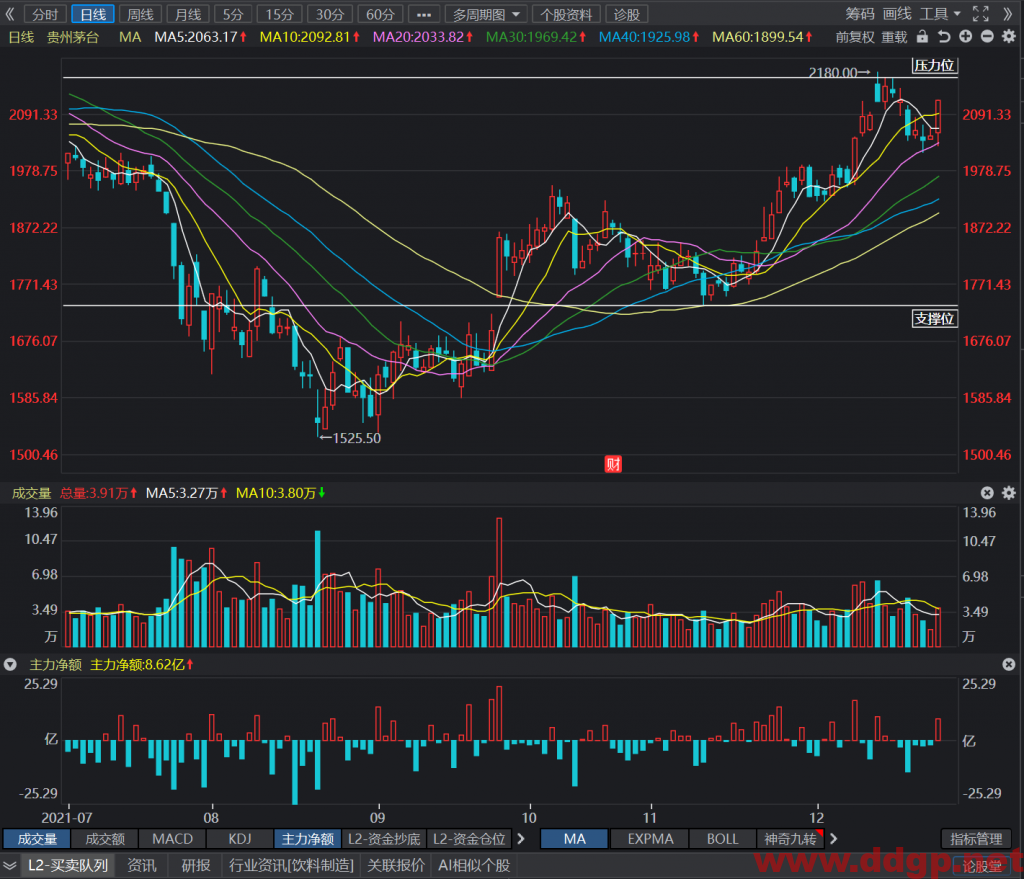Switch to 成交额 indicator tab

point(105,839)
